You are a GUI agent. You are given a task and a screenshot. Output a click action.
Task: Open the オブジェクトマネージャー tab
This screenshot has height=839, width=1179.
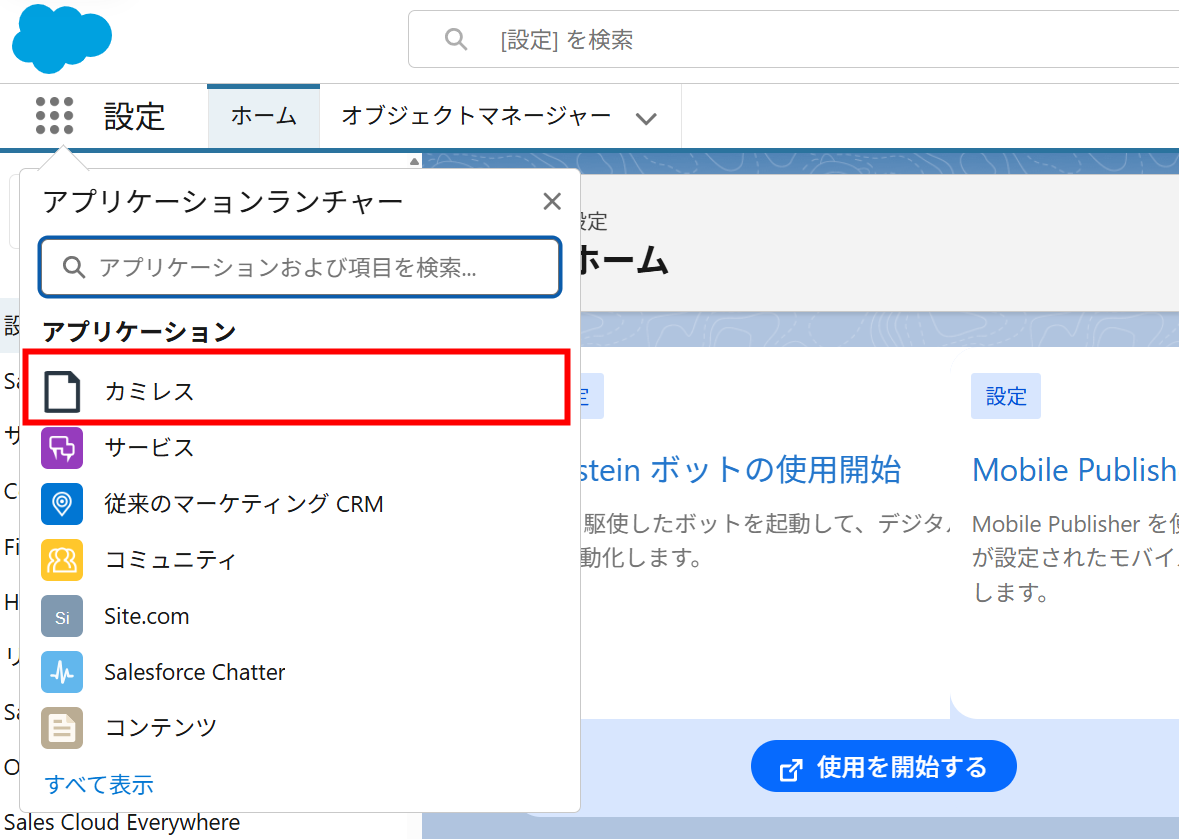coord(475,116)
